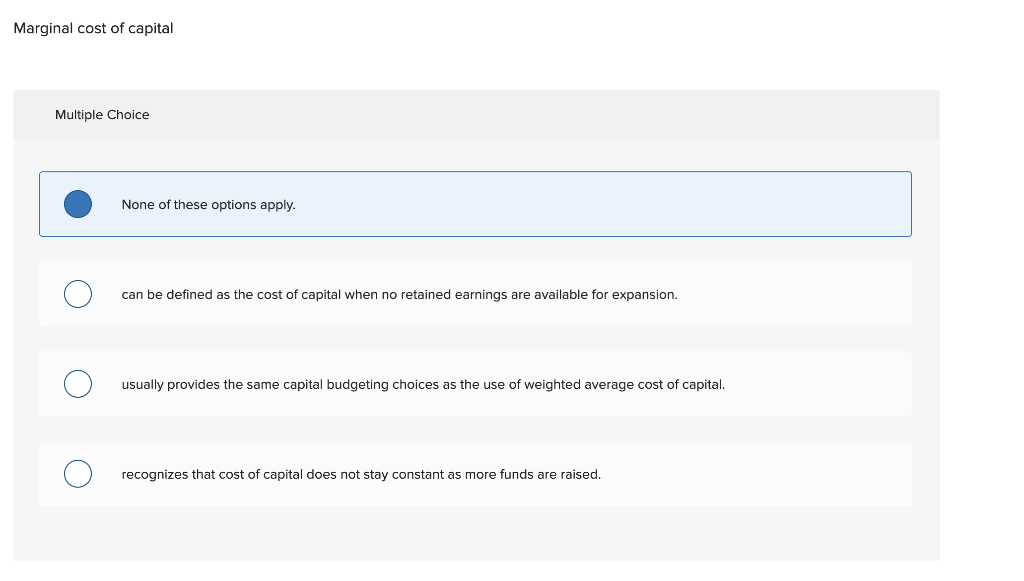1024x581 pixels.
Task: Click answer text 'recognizes that cost of capital...'
Action: [361, 475]
